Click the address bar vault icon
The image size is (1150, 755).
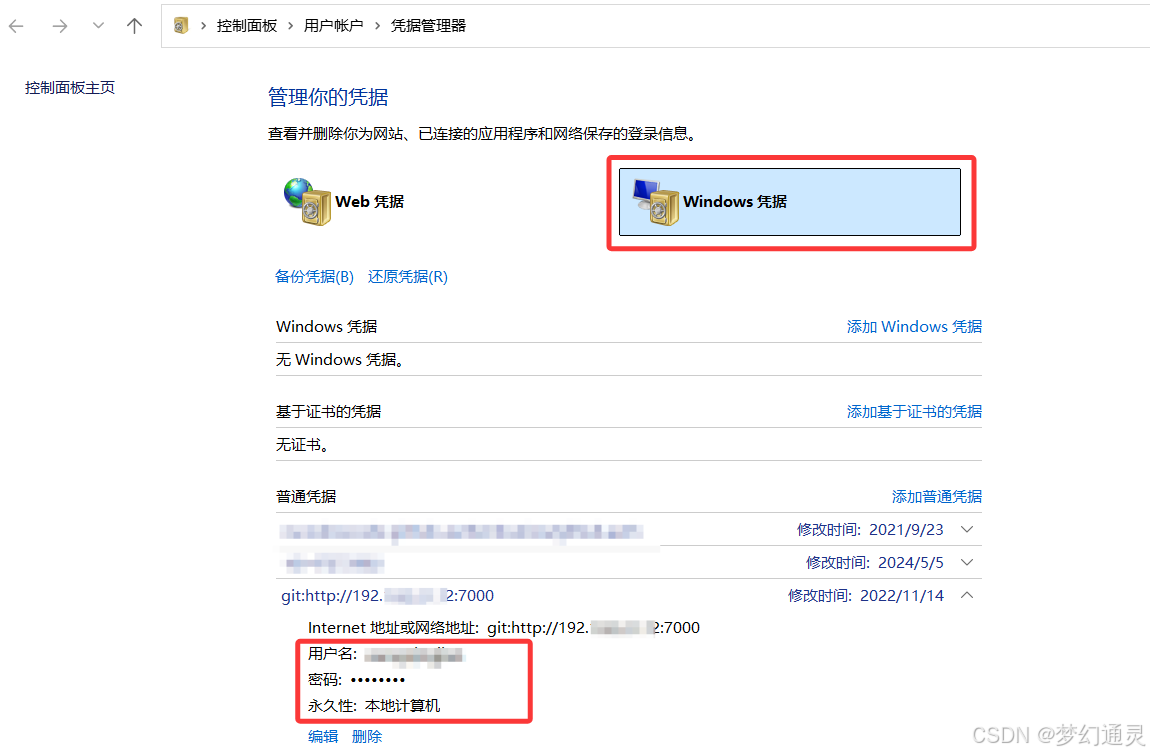click(180, 26)
